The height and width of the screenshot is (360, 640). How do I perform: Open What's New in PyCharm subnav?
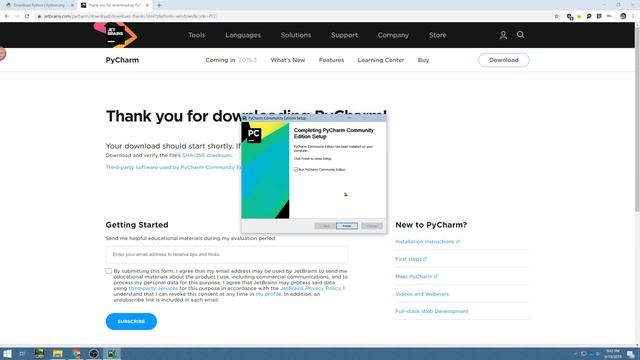[x=288, y=60]
